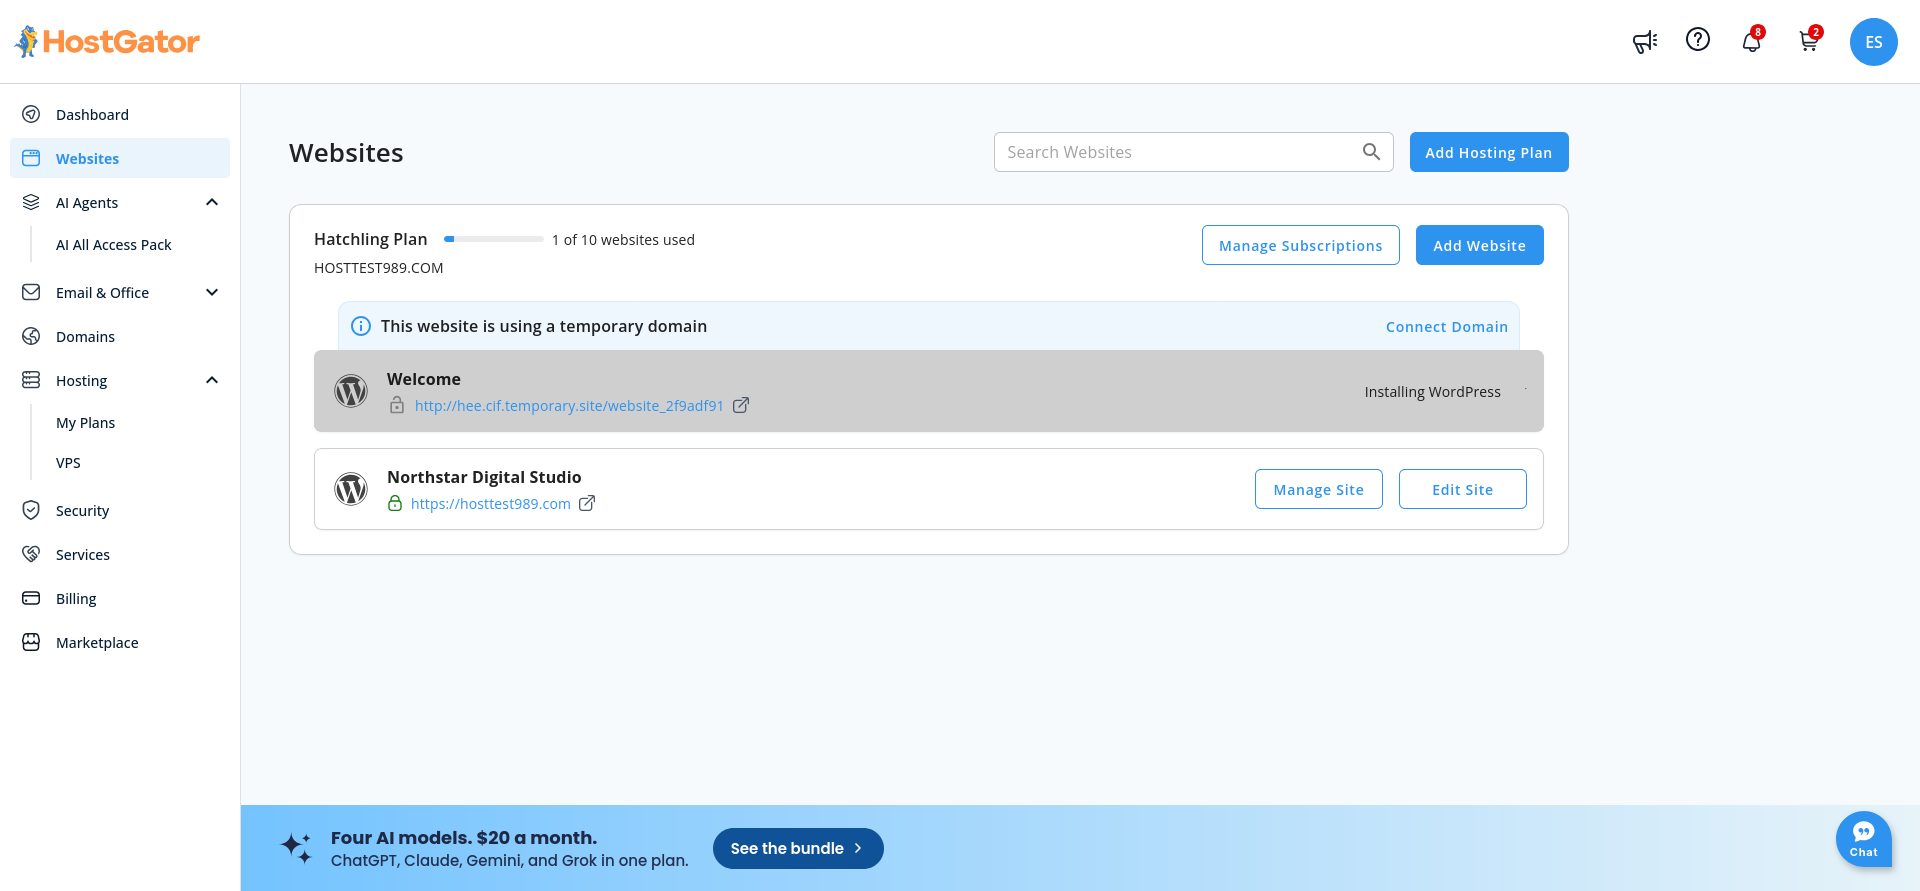Click the Add Hosting Plan button
The image size is (1920, 891).
pos(1489,152)
